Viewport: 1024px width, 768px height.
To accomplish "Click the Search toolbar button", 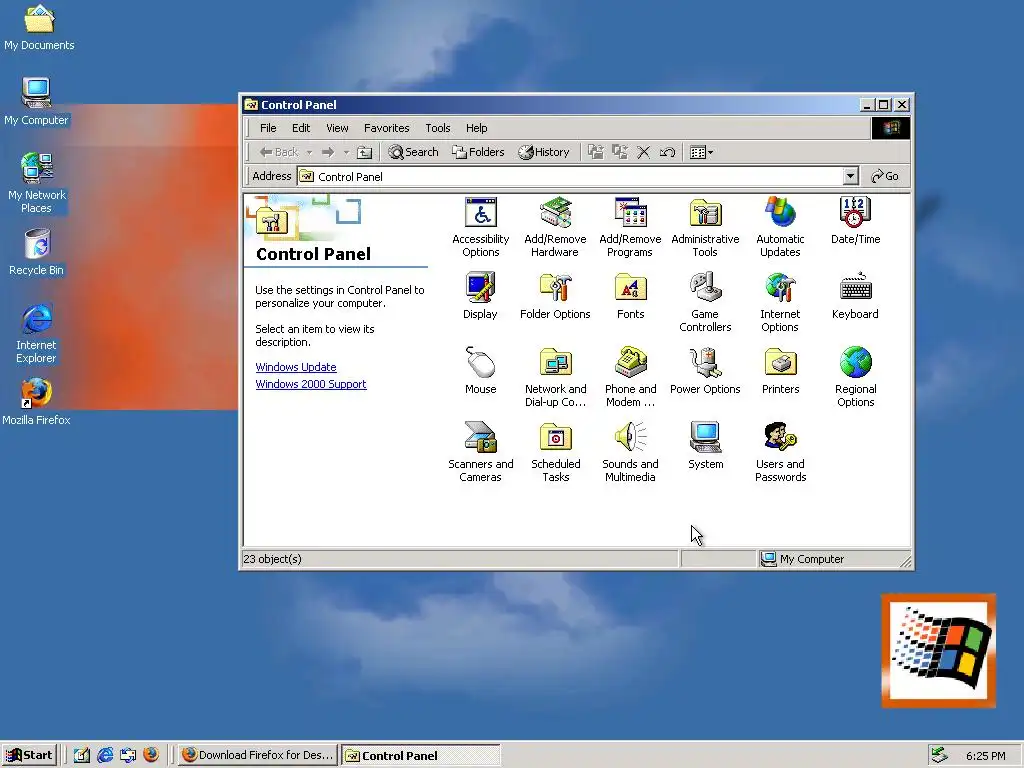I will tap(413, 152).
